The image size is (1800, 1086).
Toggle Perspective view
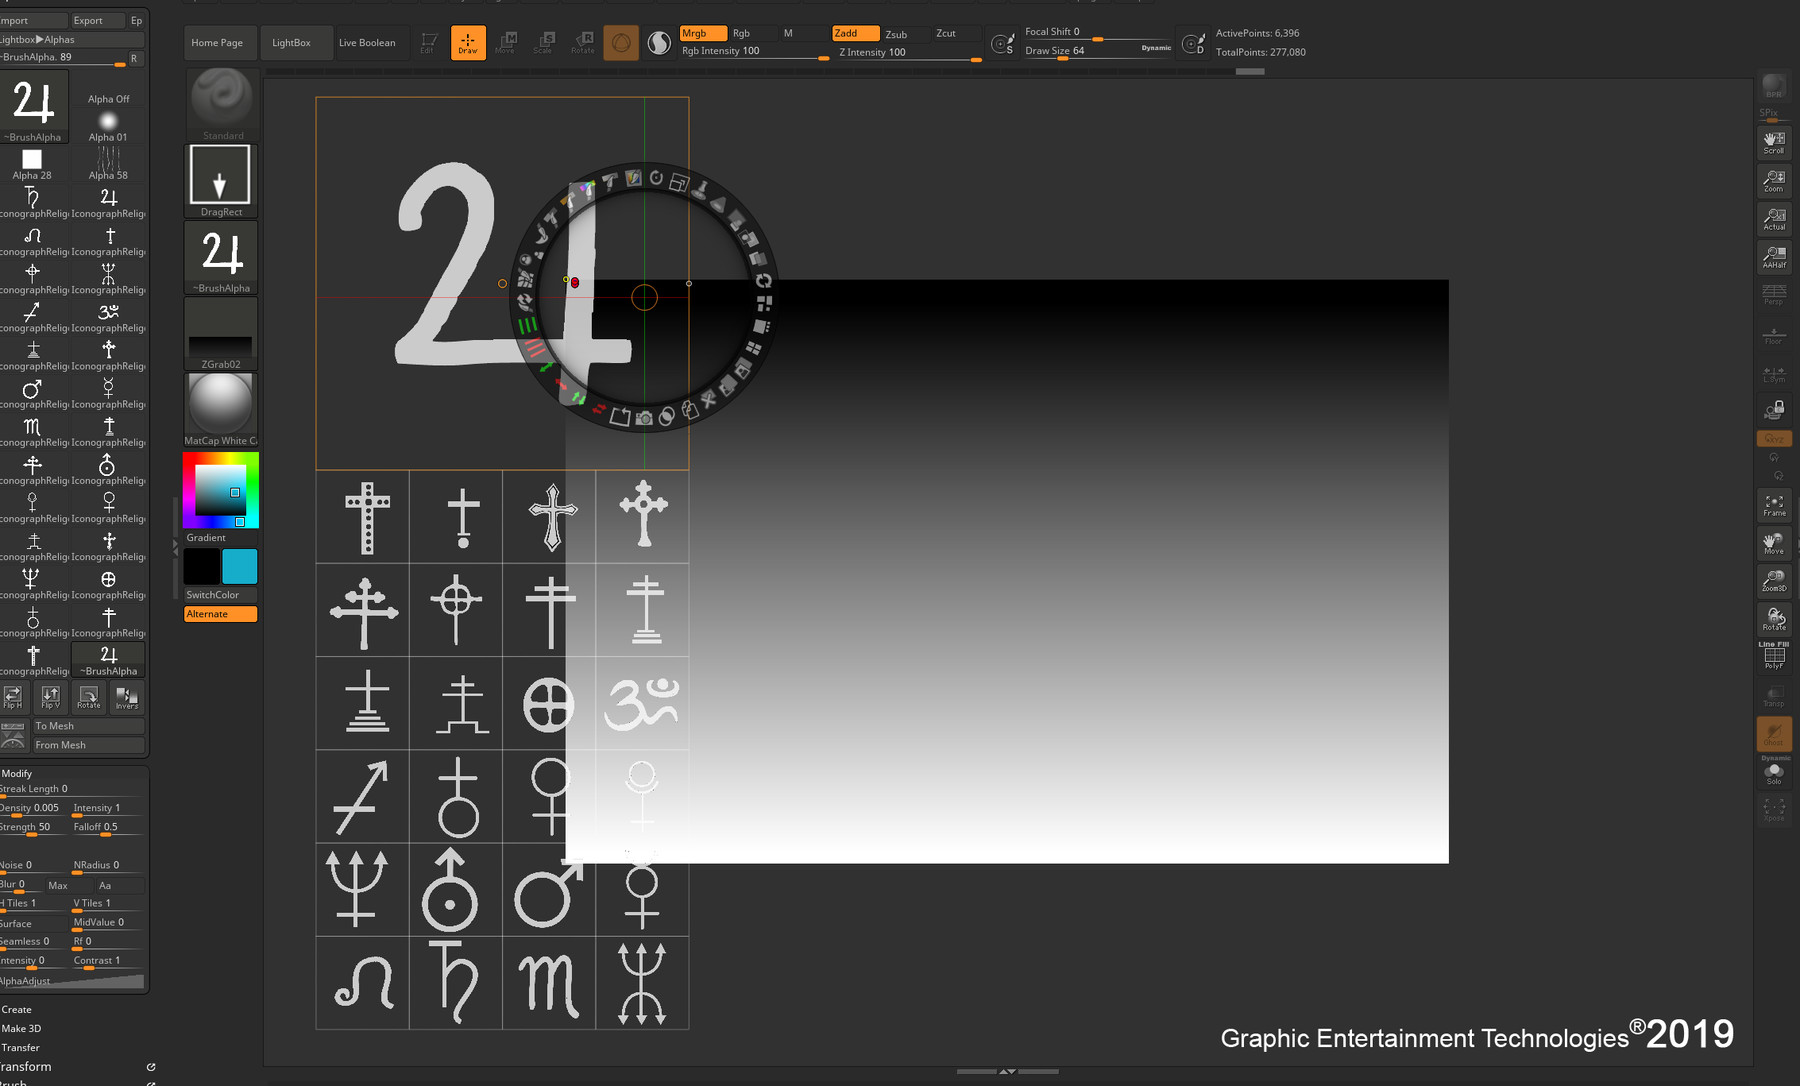tap(1774, 295)
